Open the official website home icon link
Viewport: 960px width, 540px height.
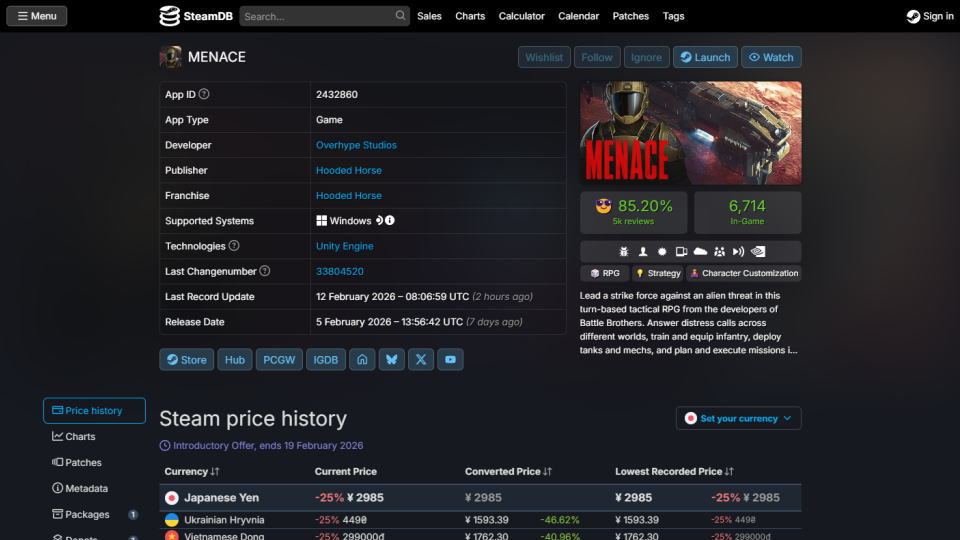(362, 360)
